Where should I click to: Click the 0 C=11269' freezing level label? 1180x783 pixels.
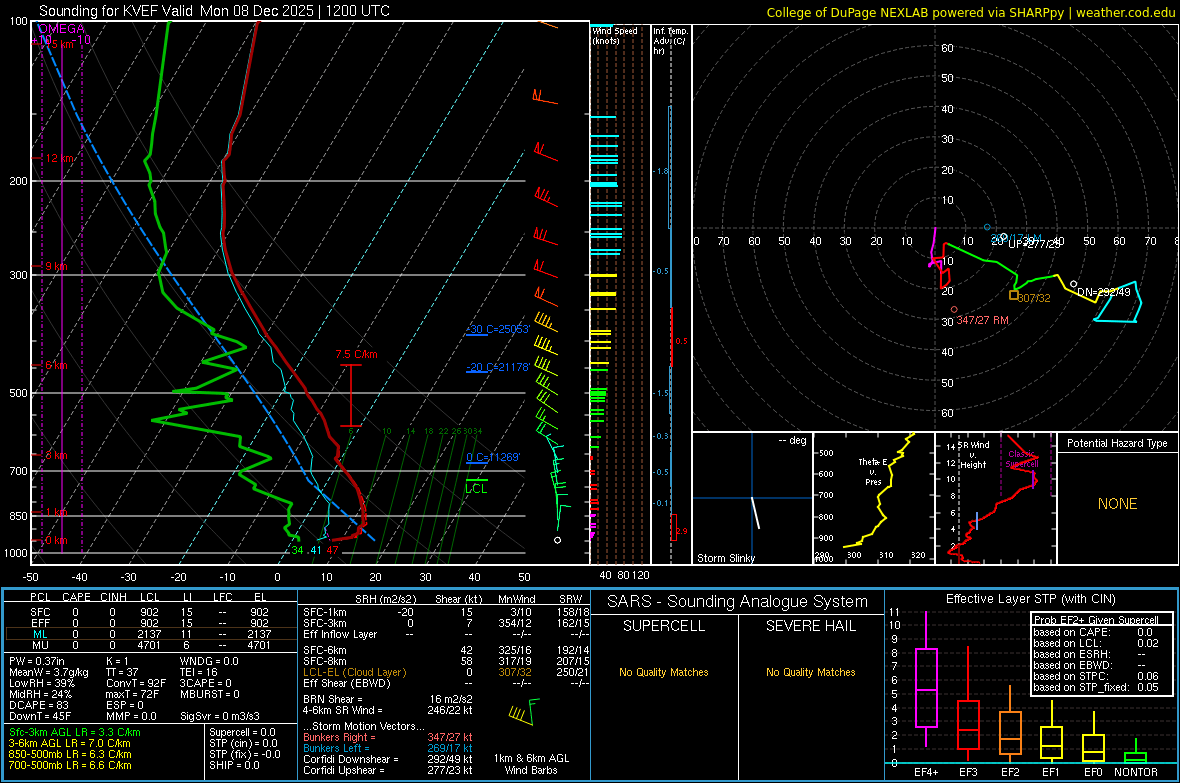pos(493,457)
